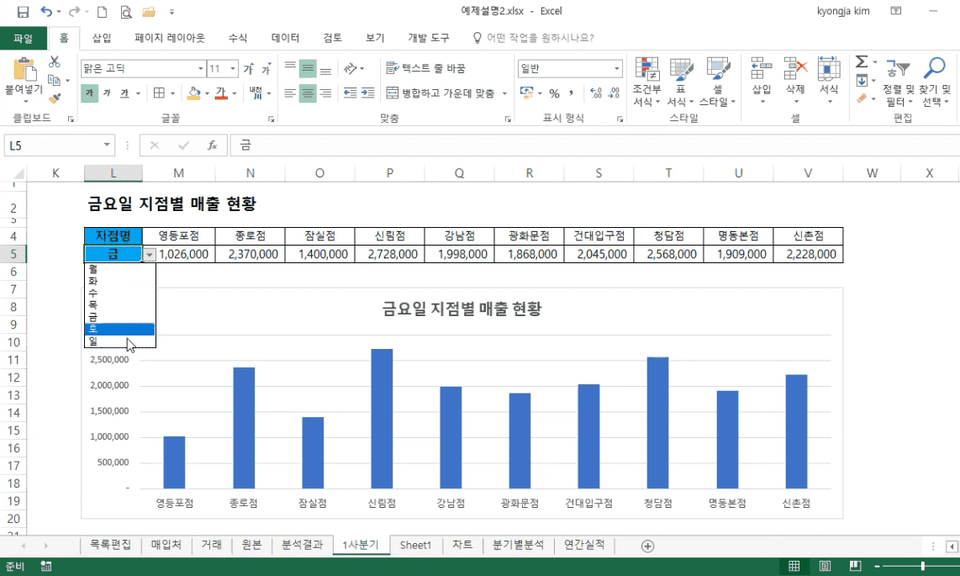Create a new blank document icon
Image resolution: width=960 pixels, height=576 pixels.
[x=102, y=12]
